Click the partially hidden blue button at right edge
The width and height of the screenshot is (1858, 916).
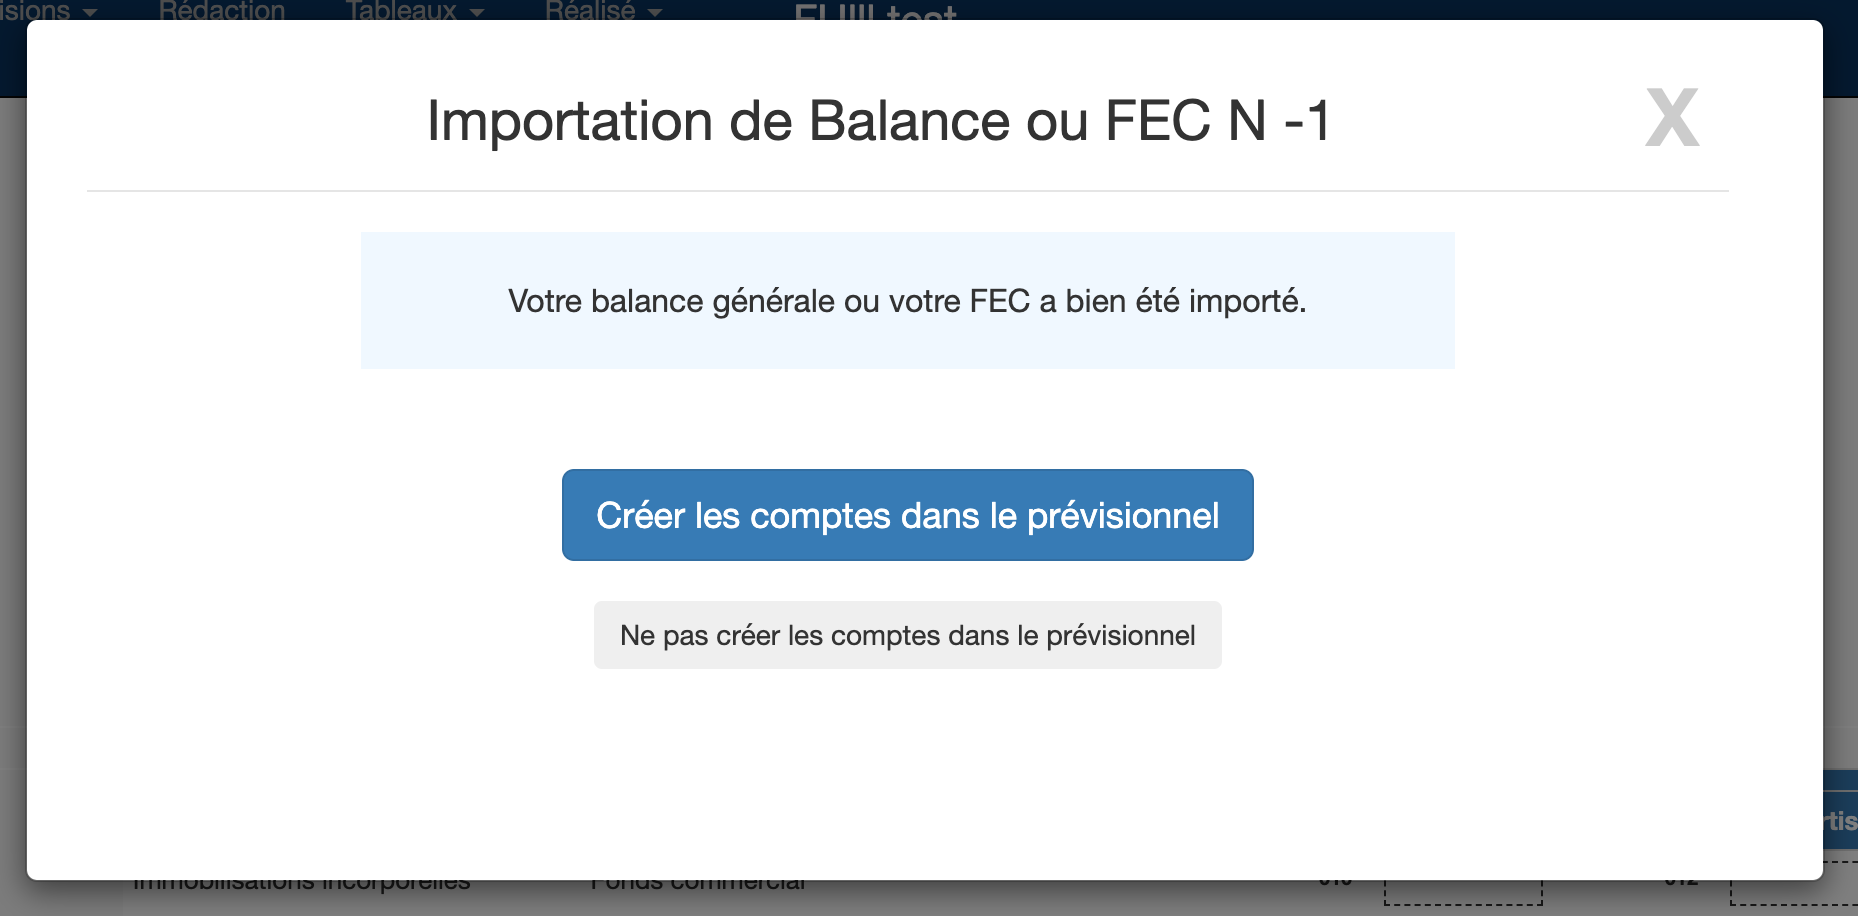pyautogui.click(x=1840, y=820)
